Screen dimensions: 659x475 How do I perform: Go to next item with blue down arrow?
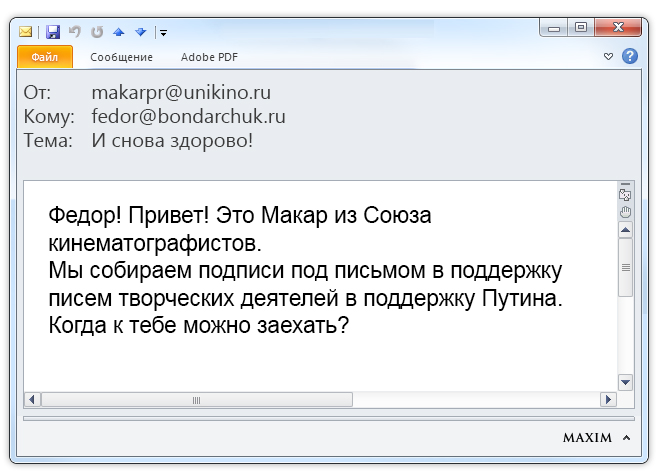[x=140, y=32]
